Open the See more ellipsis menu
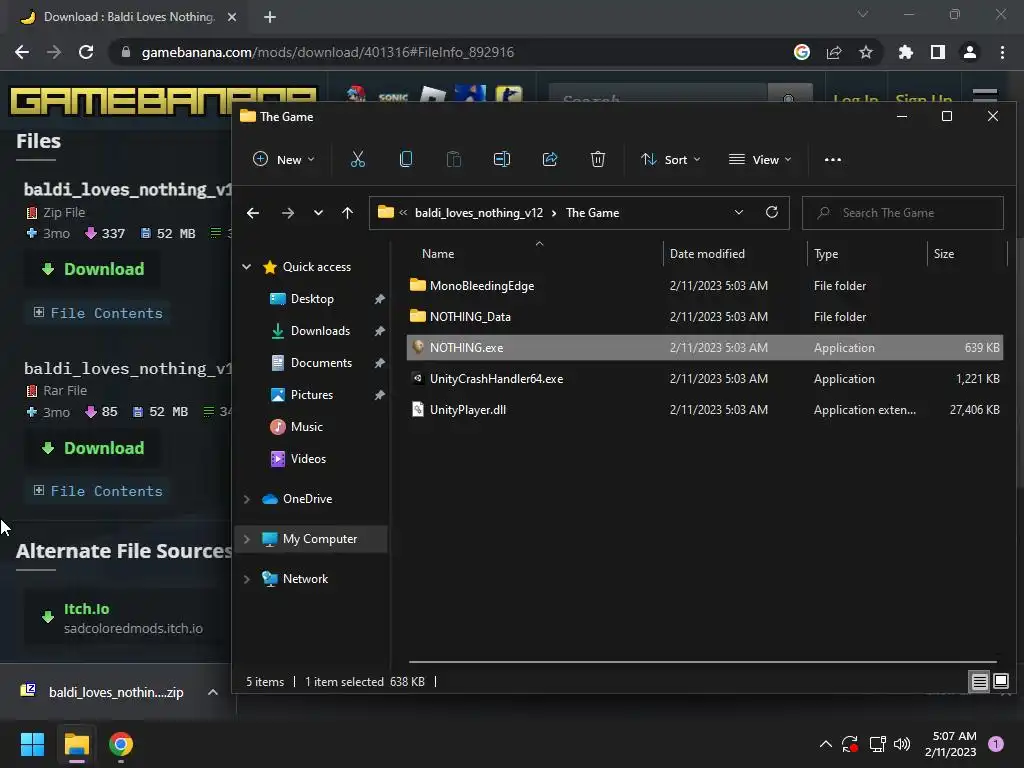The image size is (1024, 768). (x=833, y=159)
